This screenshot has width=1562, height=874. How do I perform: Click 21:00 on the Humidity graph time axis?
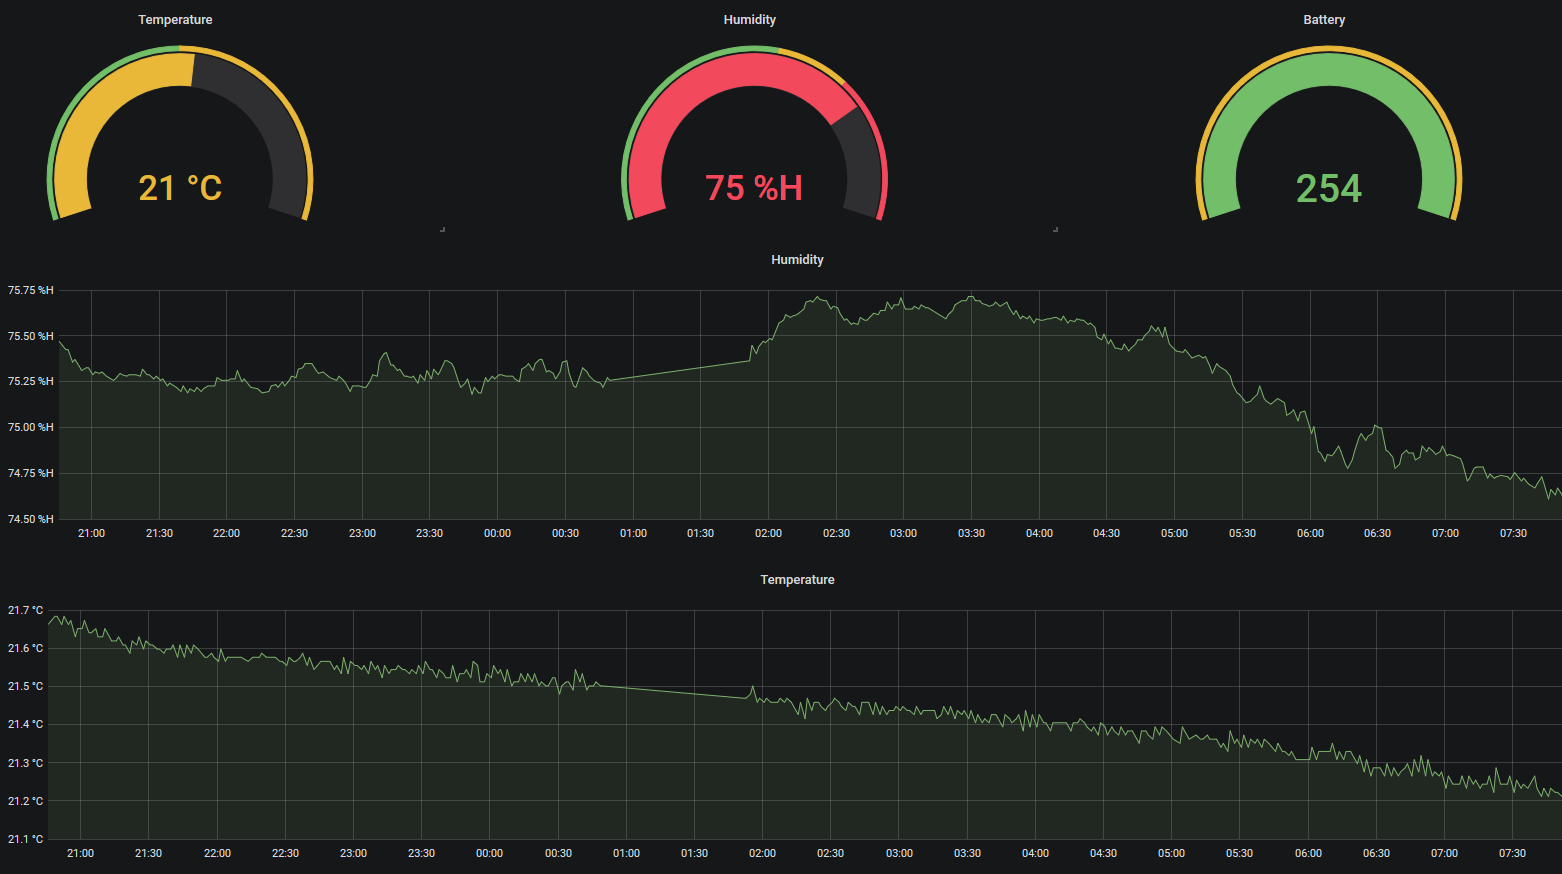(91, 533)
